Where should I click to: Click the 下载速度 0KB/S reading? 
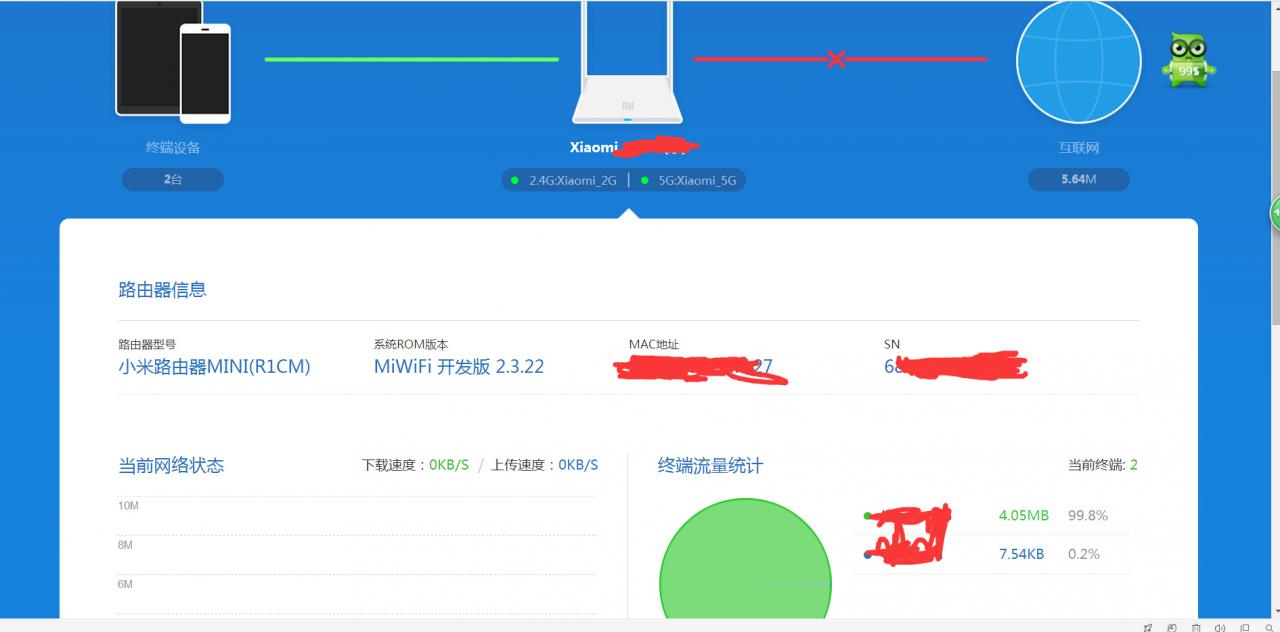(x=415, y=465)
